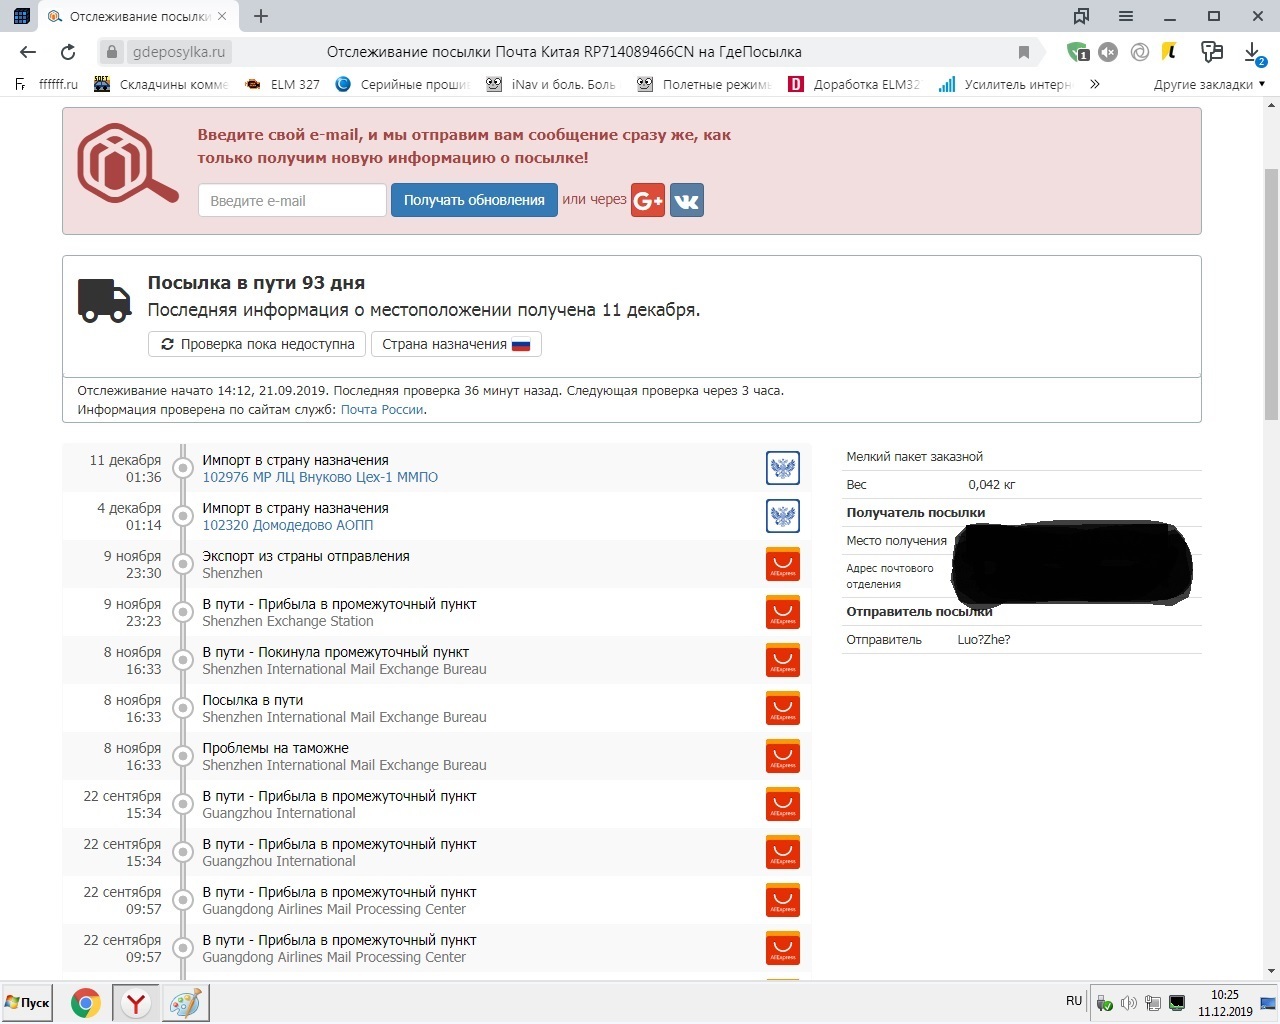
Task: Open 'Складчины комме' bookmark
Action: (161, 85)
